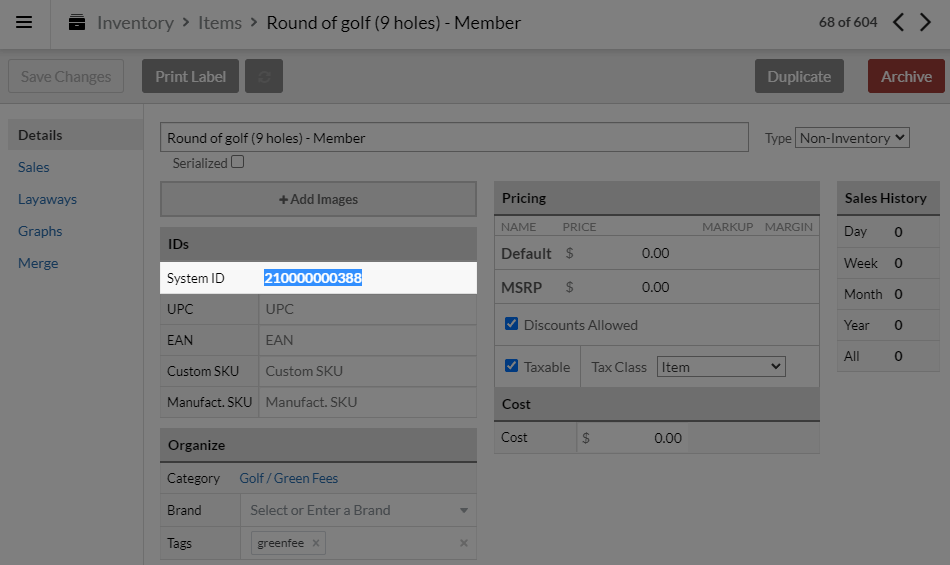Viewport: 950px width, 565px height.
Task: Go to next item arrow
Action: (925, 22)
